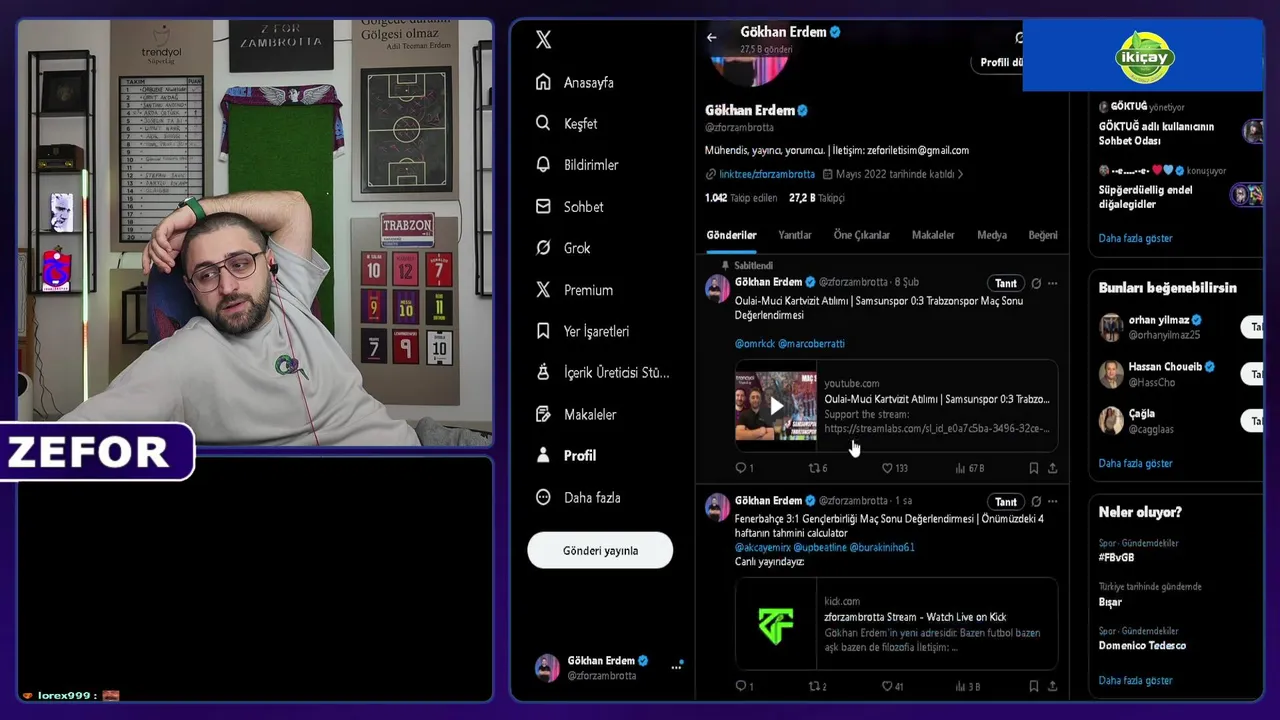Select Öne Çıkanlar tab
This screenshot has width=1280, height=720.
point(862,235)
